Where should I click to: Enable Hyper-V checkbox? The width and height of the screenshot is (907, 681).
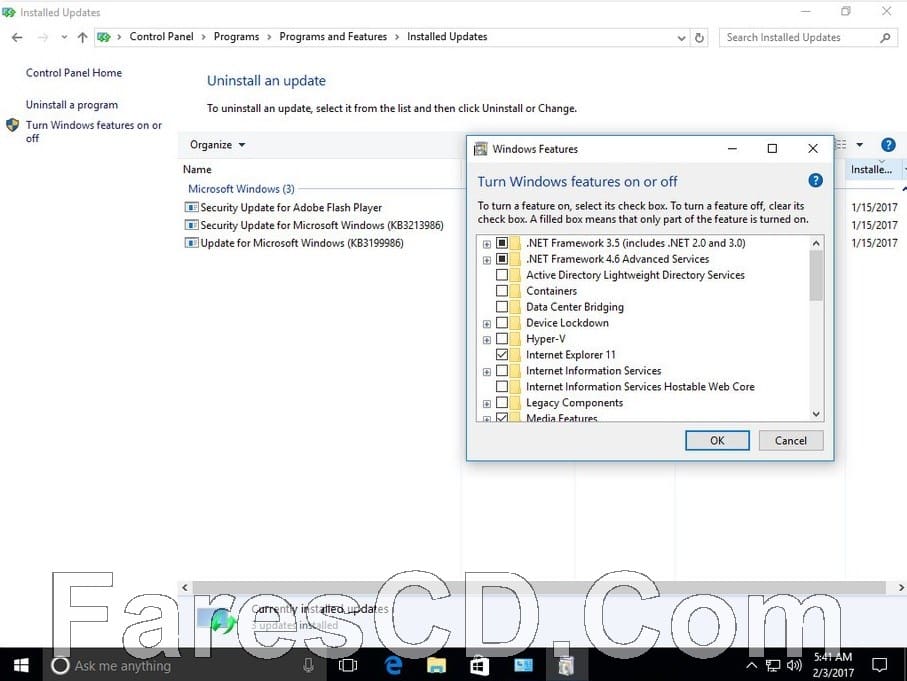click(502, 338)
